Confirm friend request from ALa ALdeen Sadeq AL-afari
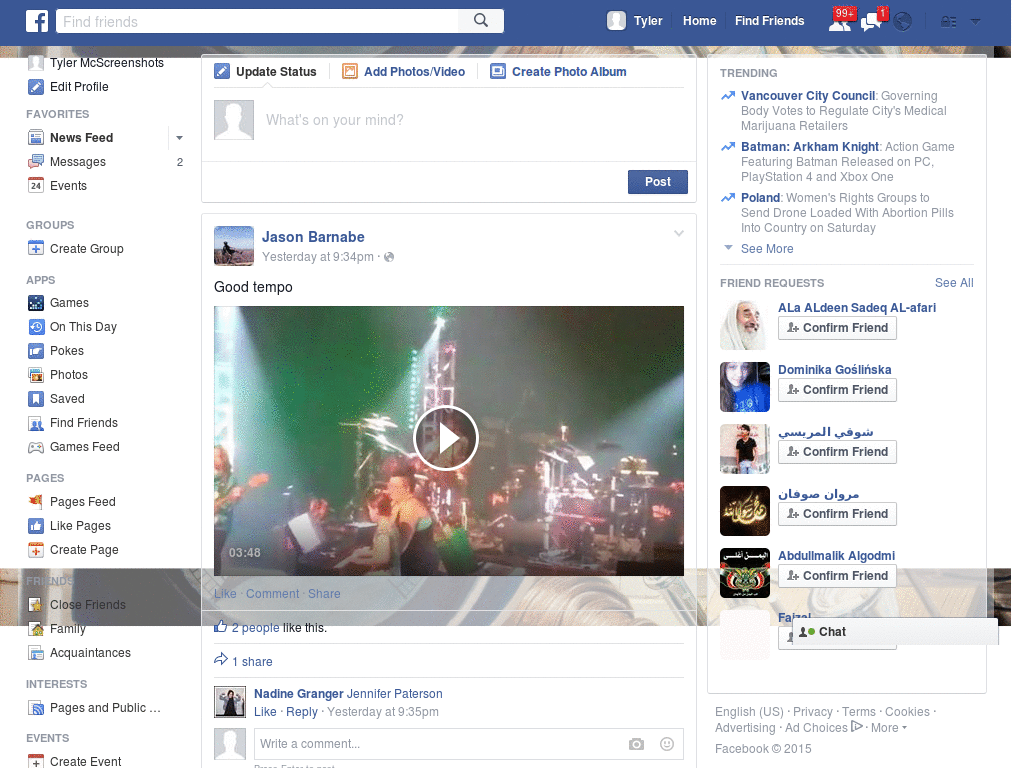Screen dimensions: 1024x768 click(x=837, y=328)
